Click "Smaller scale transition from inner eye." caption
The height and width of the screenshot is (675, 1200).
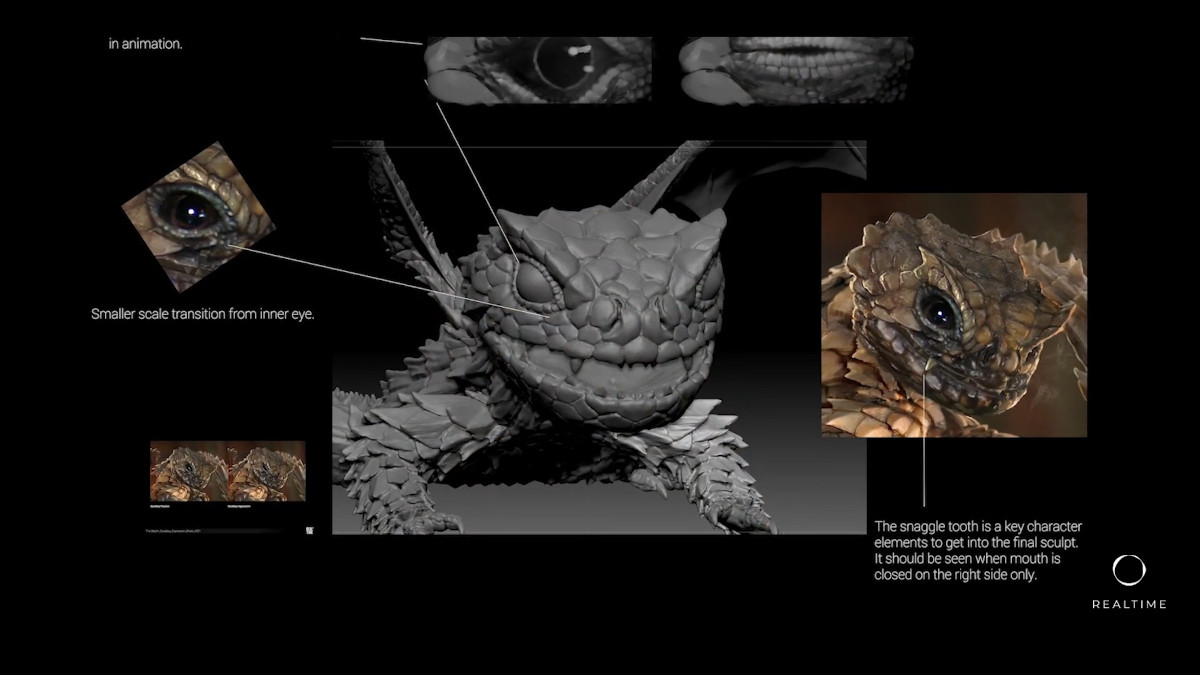point(203,314)
